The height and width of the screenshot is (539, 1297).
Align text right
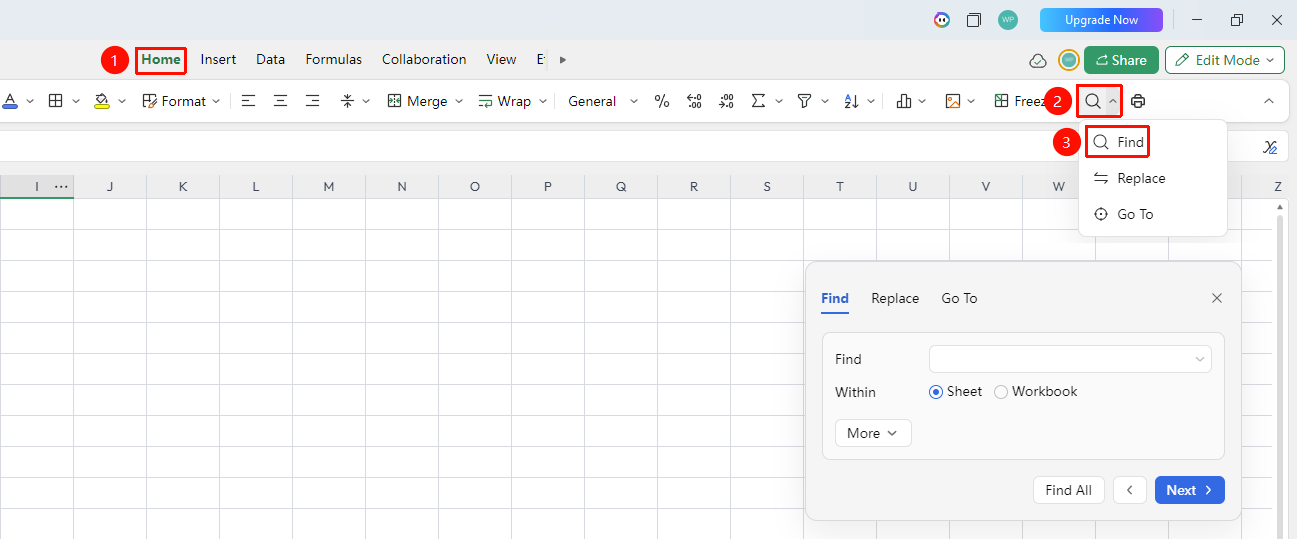(312, 101)
